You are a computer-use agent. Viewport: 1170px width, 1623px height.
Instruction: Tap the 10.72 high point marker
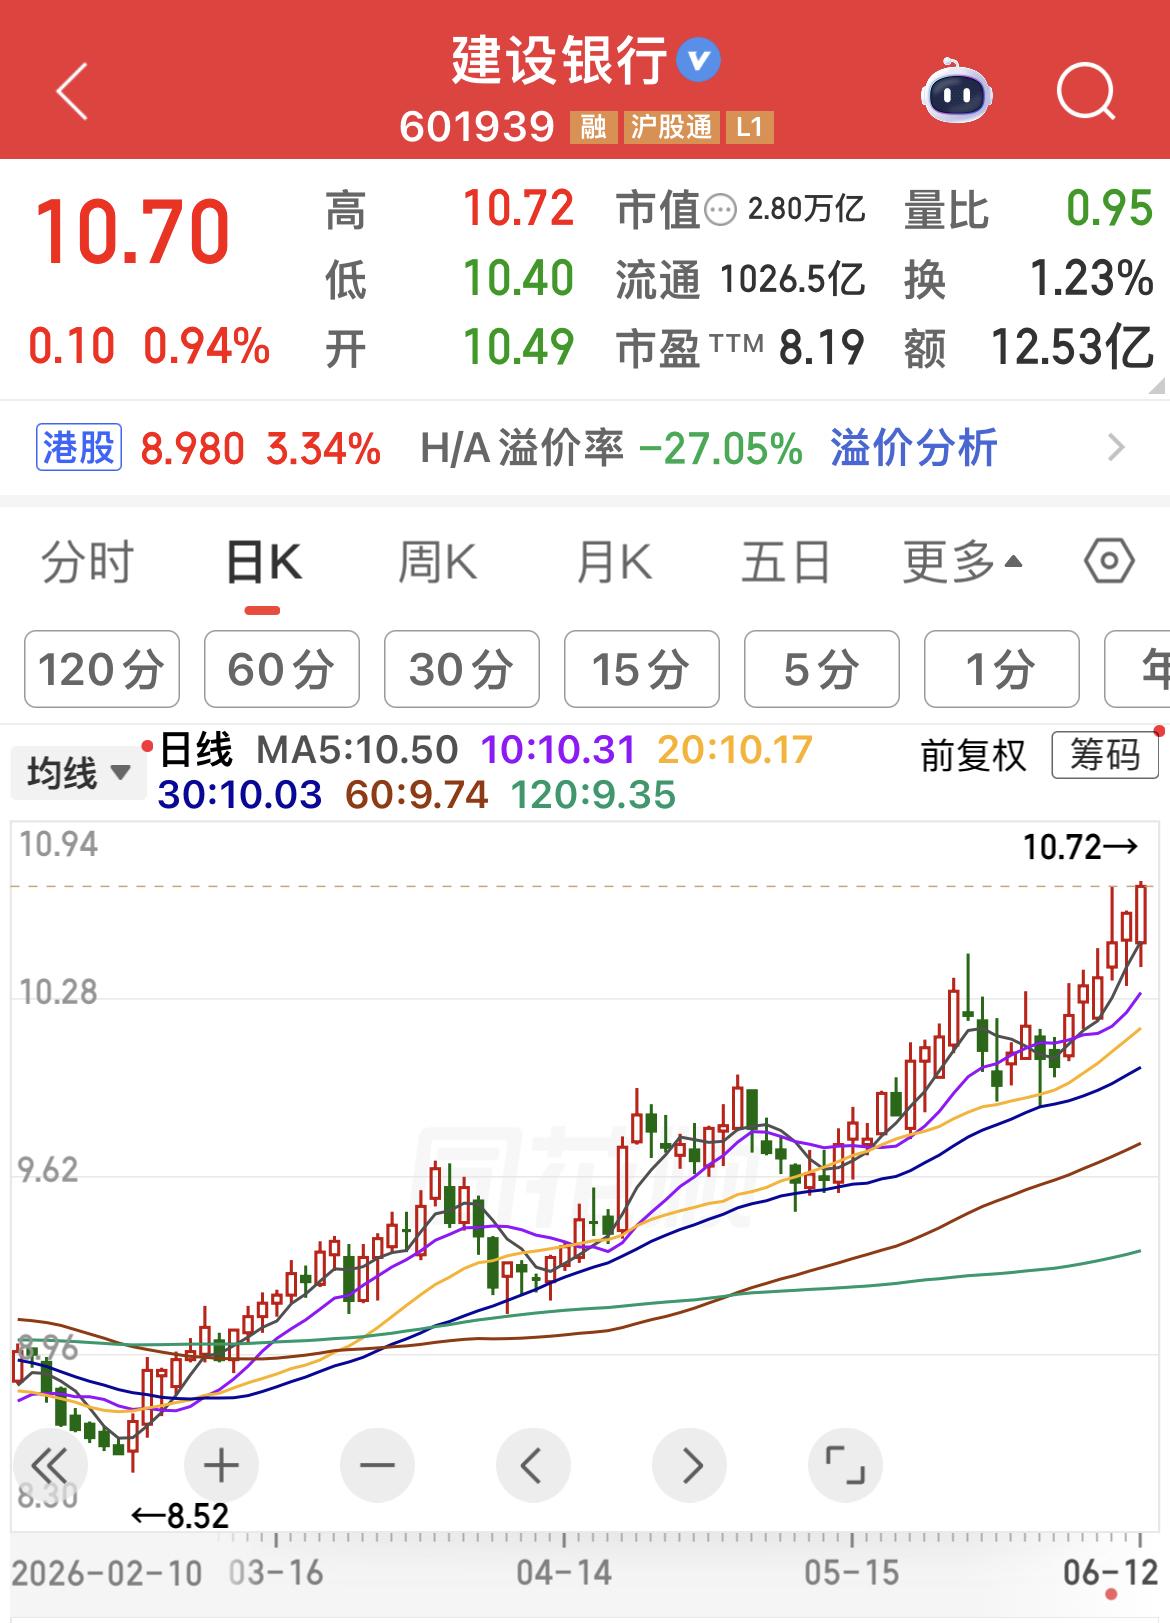pyautogui.click(x=1080, y=847)
